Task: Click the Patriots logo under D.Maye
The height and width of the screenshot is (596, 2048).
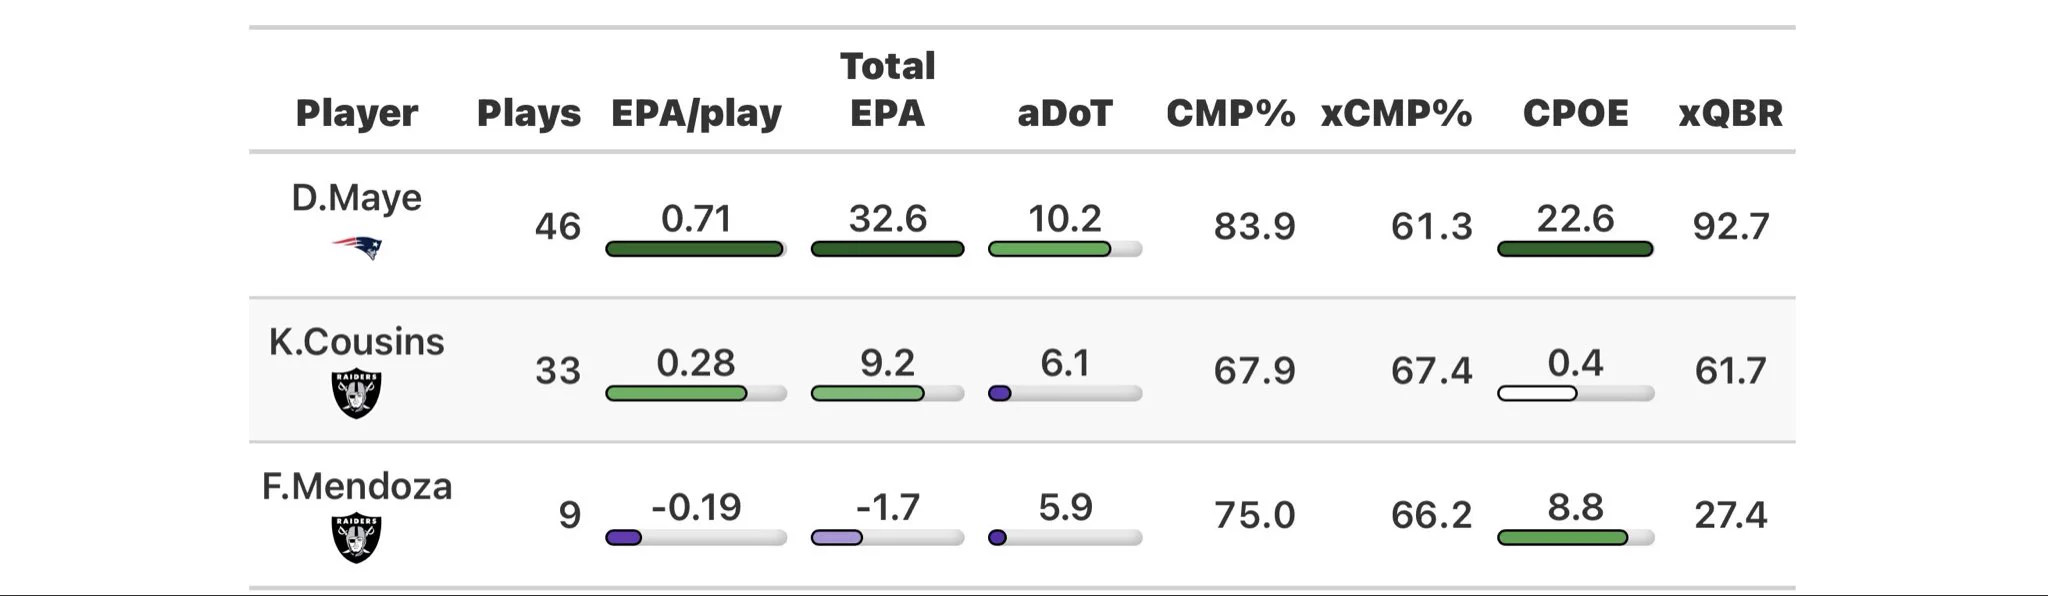Action: point(357,247)
